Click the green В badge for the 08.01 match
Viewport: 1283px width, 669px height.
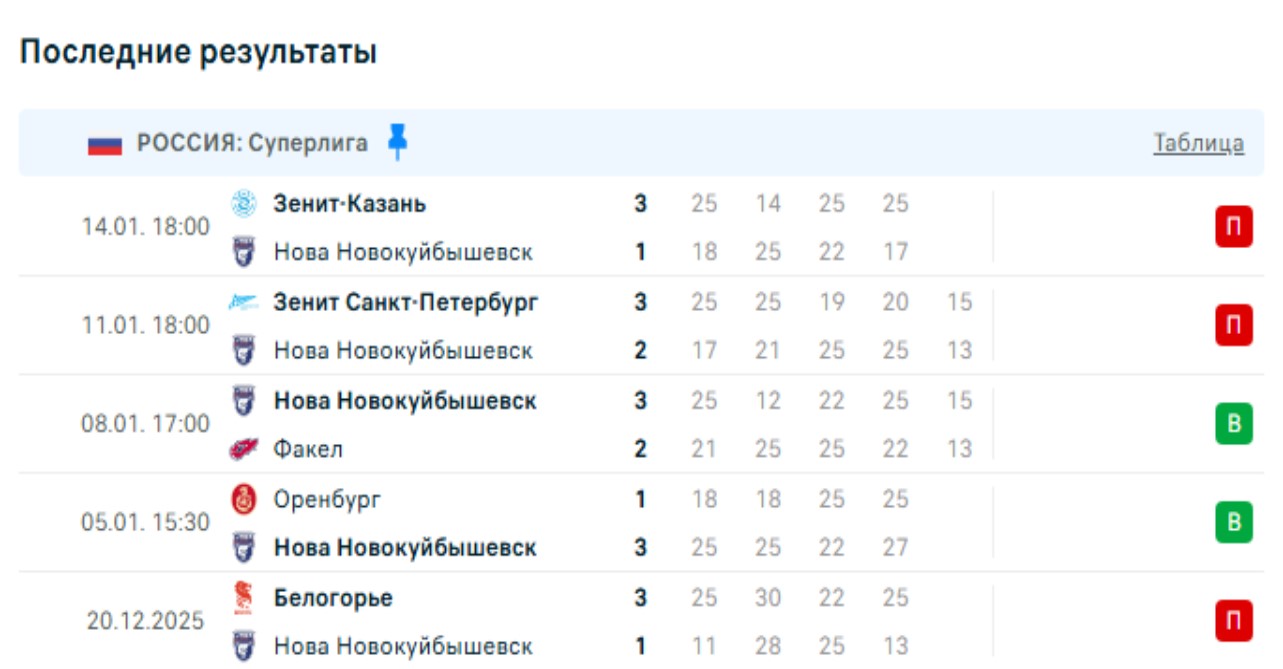tap(1234, 424)
